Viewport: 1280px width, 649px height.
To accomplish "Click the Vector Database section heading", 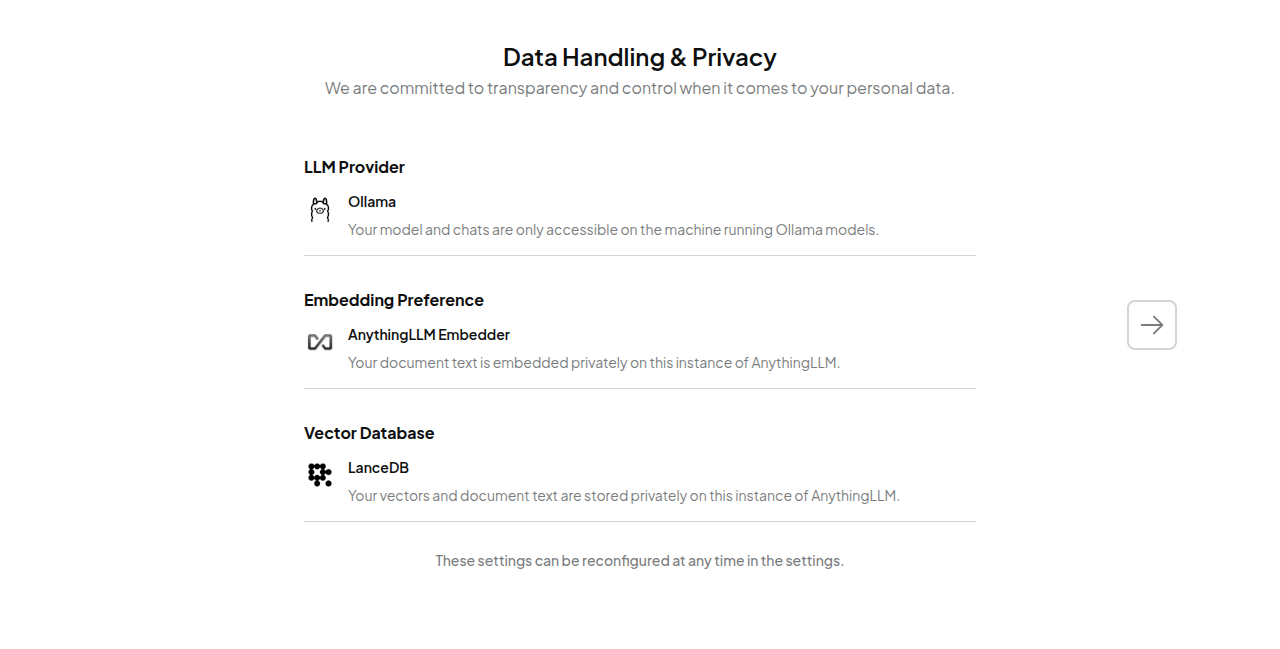I will click(x=369, y=433).
